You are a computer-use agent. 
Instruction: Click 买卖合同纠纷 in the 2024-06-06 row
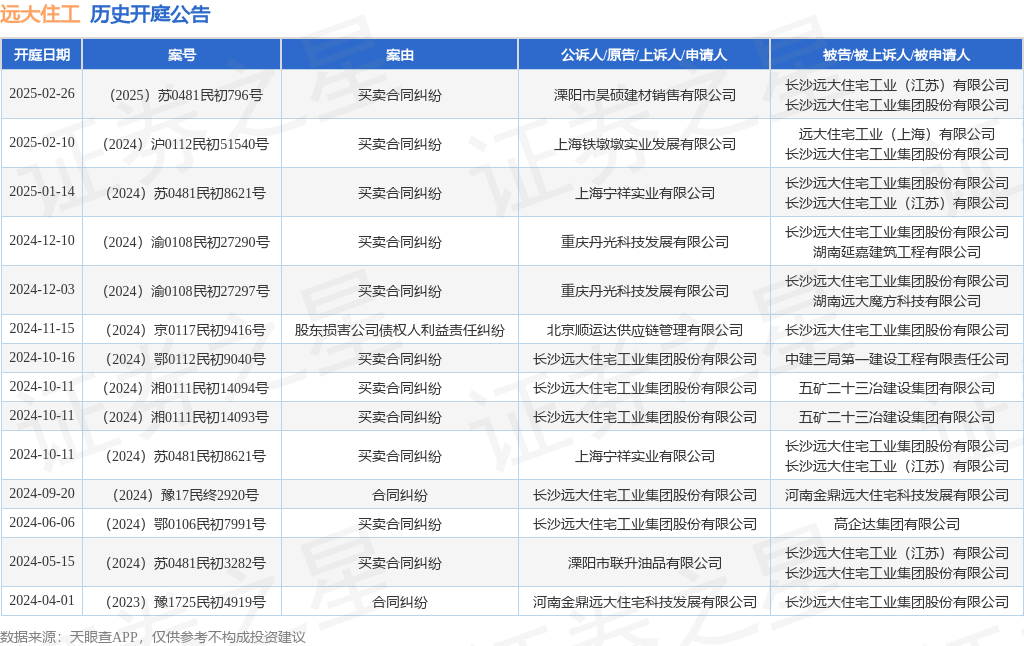coord(400,525)
